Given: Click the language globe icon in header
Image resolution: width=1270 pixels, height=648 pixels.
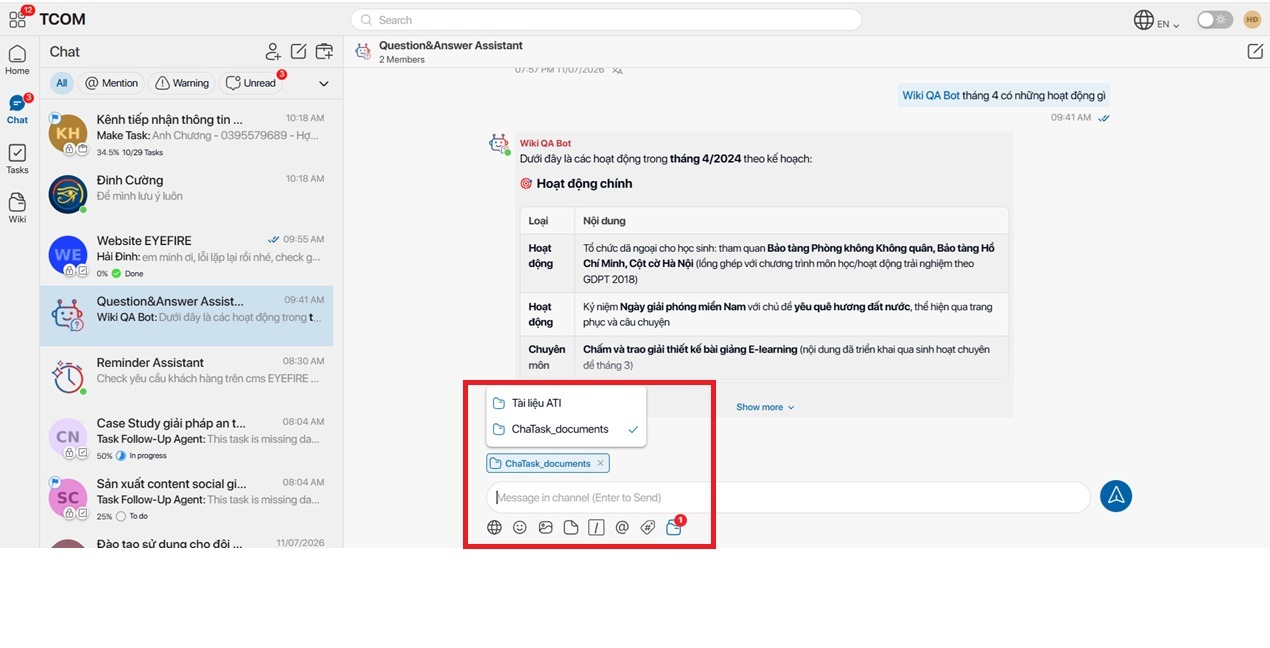Looking at the screenshot, I should click(x=1143, y=20).
